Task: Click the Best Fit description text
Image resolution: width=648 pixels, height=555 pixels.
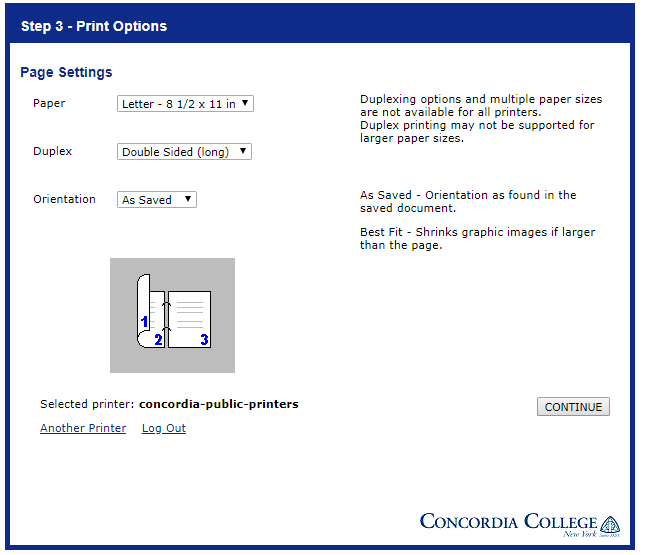Action: click(x=477, y=238)
